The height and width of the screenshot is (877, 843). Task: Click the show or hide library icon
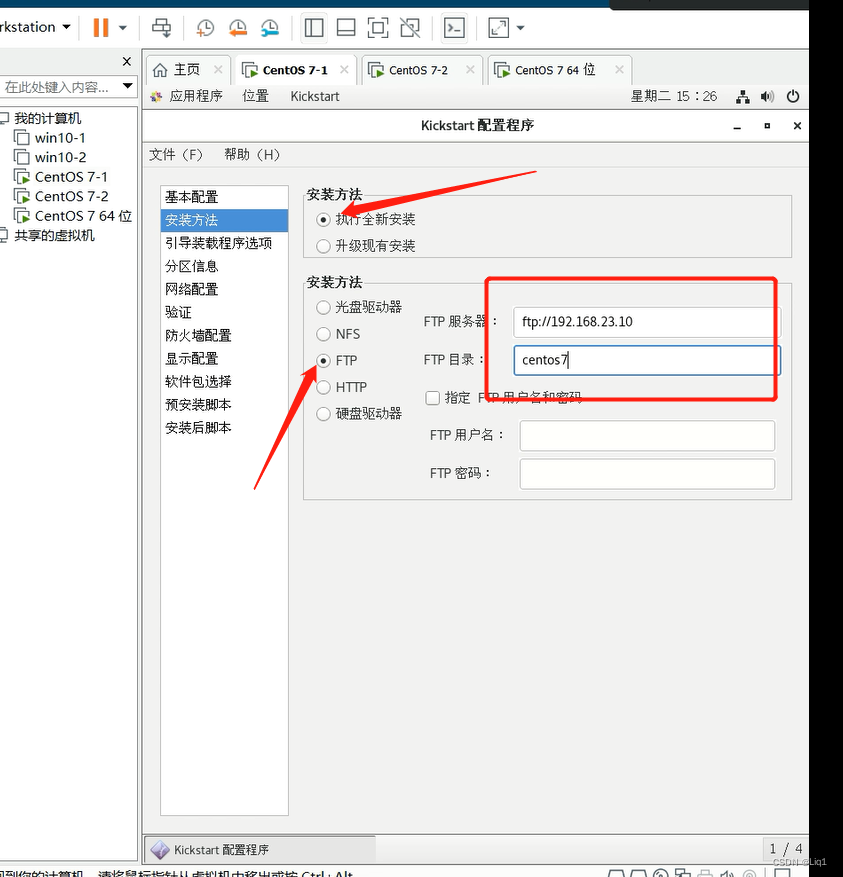(x=313, y=28)
